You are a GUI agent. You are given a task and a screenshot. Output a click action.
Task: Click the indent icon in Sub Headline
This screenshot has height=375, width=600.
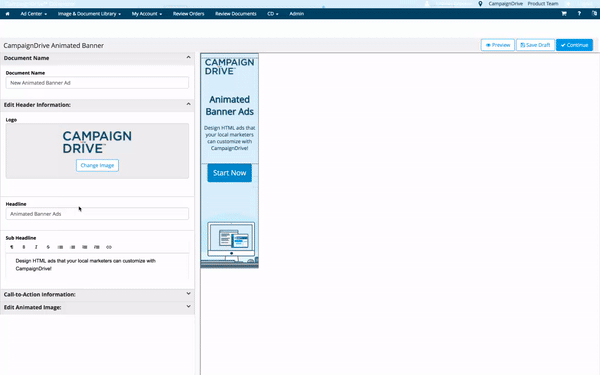point(97,247)
